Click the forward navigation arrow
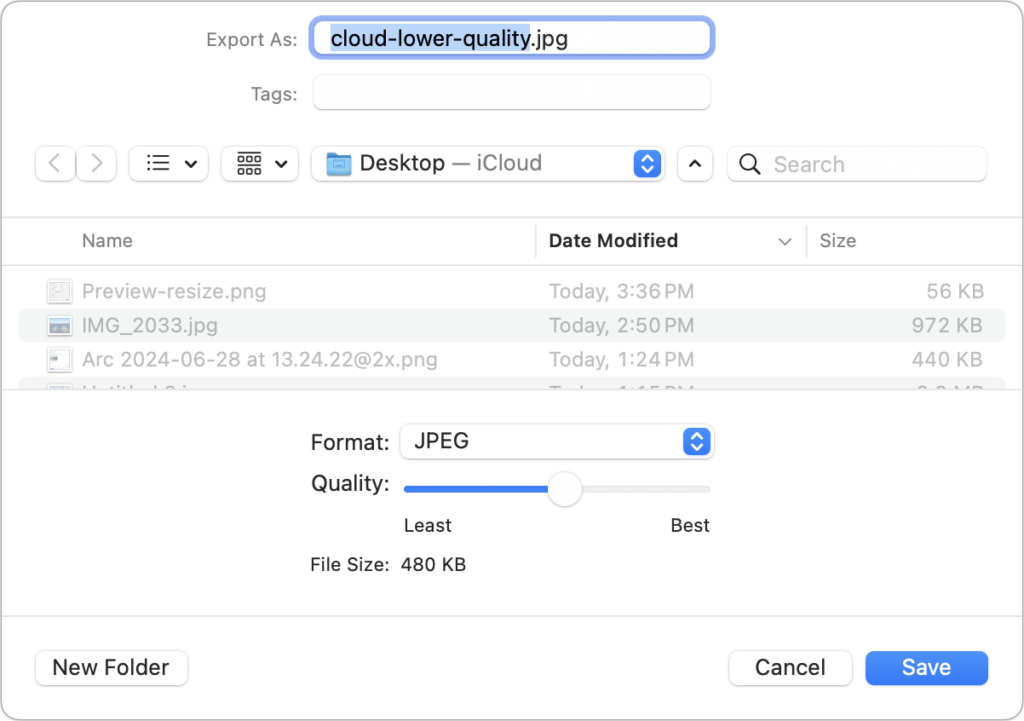The height and width of the screenshot is (721, 1024). (x=96, y=163)
